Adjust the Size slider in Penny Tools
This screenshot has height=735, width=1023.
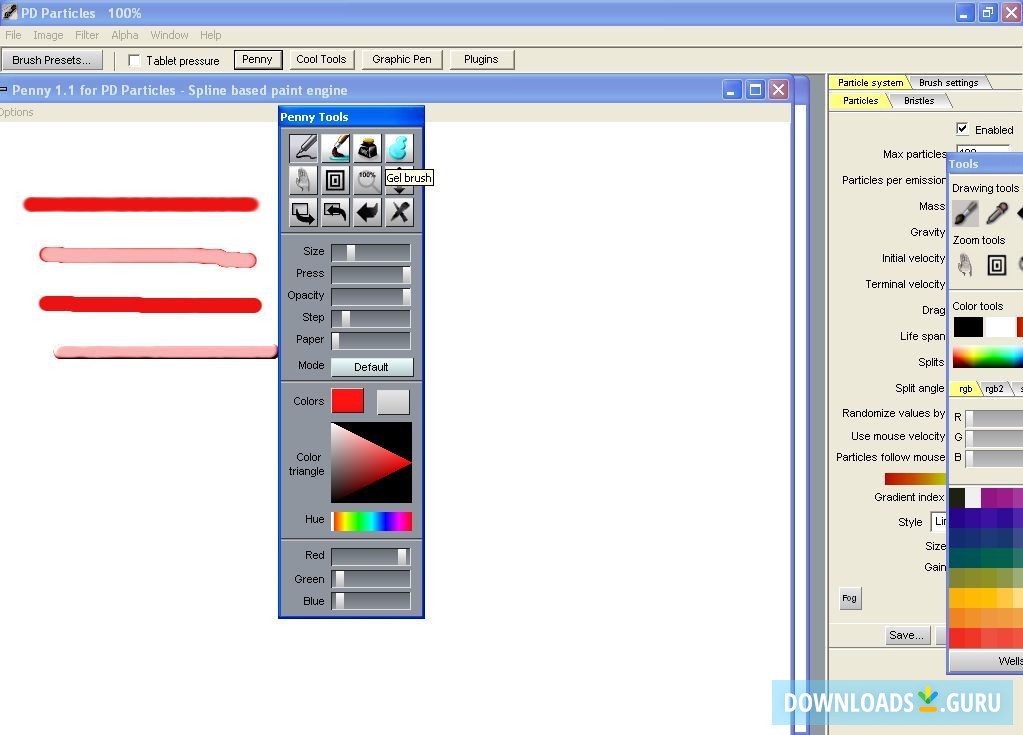click(371, 252)
